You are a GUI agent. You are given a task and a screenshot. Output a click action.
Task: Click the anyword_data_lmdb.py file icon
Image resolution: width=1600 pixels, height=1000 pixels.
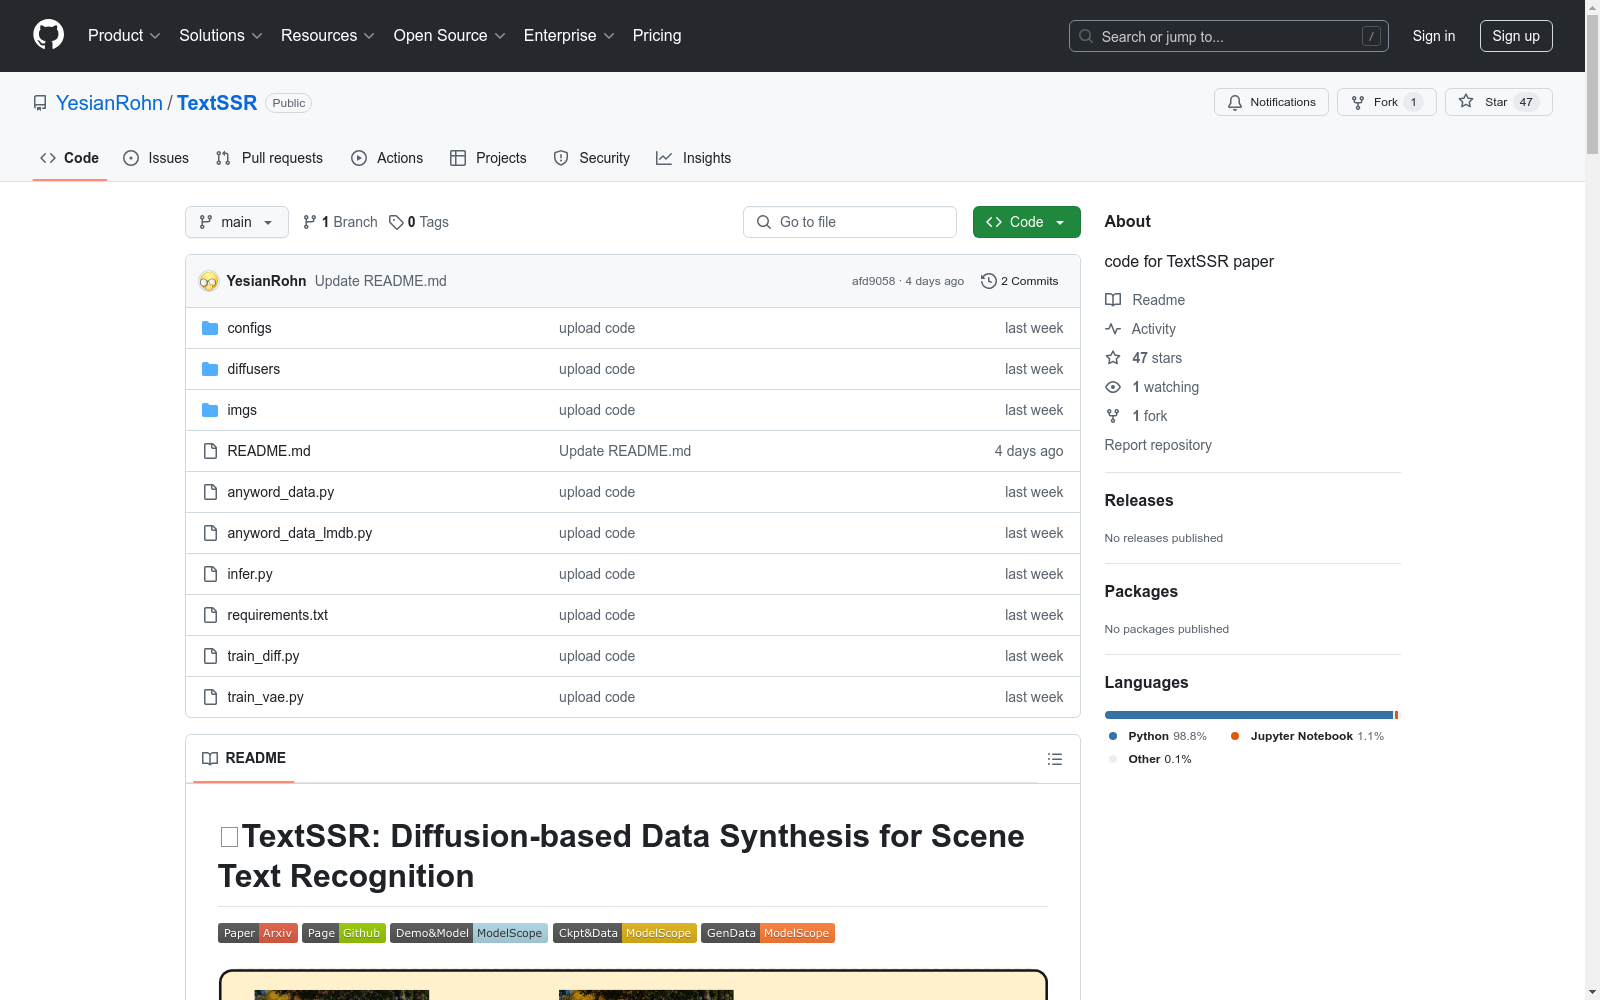210,533
